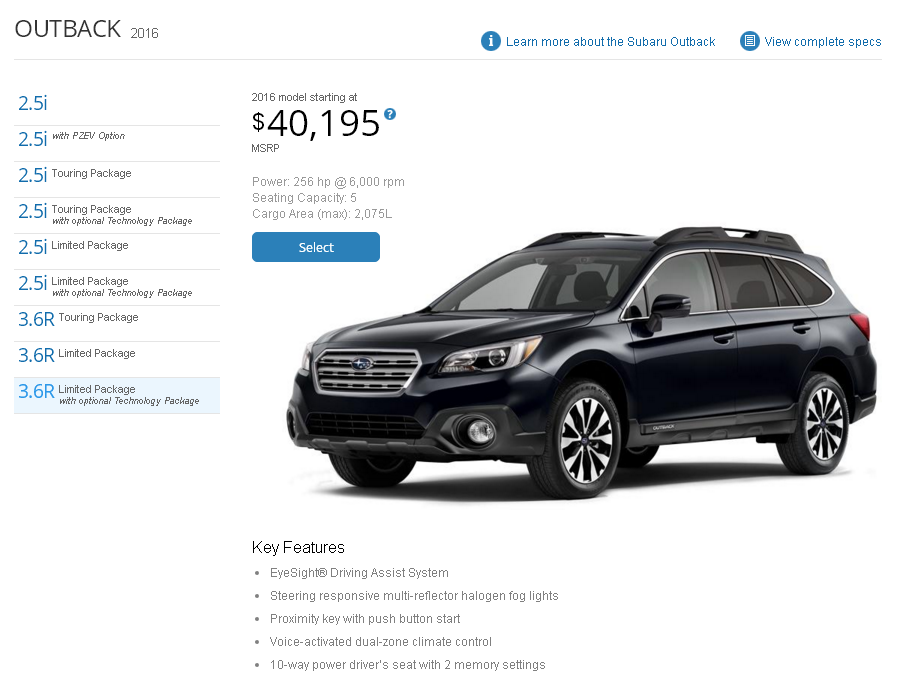908x689 pixels.
Task: Click the MSRP question mark help icon
Action: coord(390,114)
